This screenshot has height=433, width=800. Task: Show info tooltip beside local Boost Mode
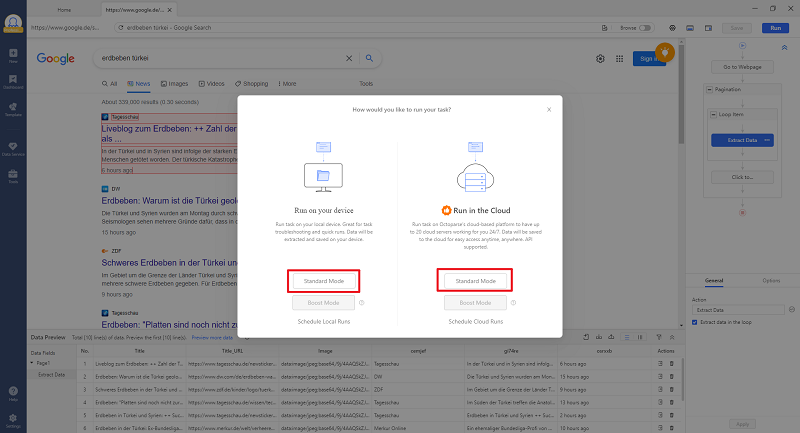[362, 303]
